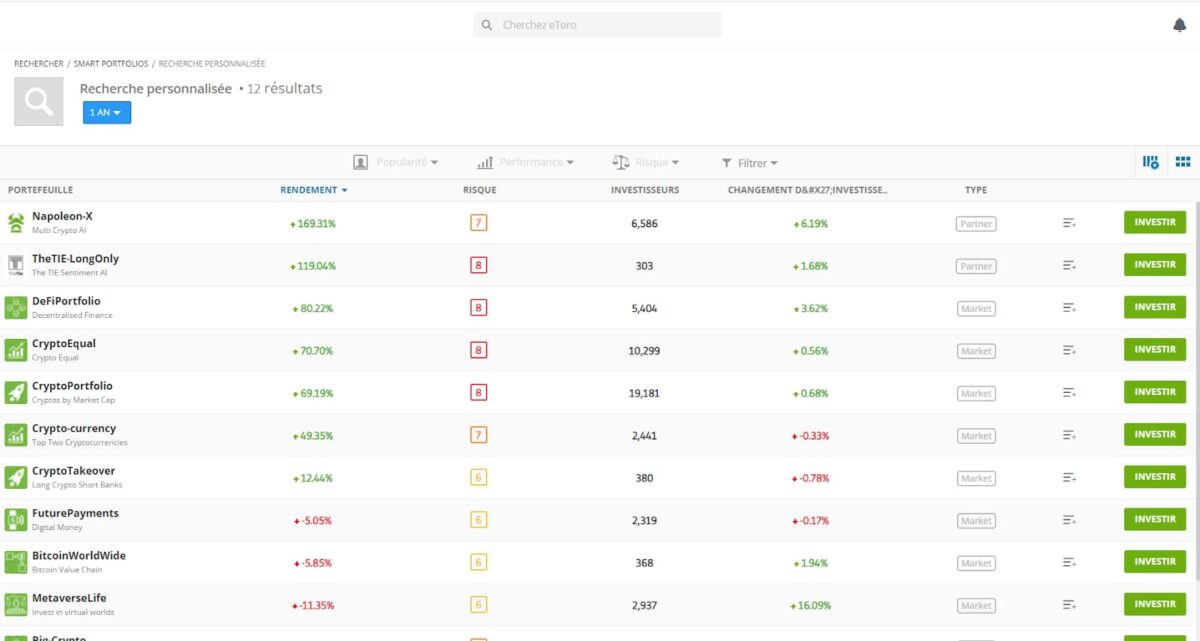This screenshot has height=641, width=1200.
Task: Sort by RISQUE column header
Action: coord(479,190)
